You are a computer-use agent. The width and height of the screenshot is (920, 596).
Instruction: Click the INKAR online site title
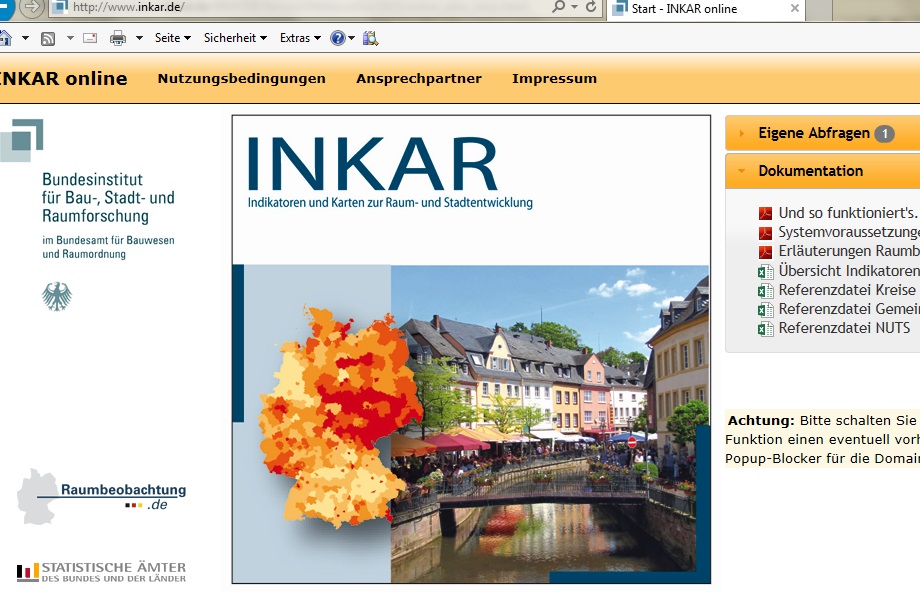63,79
